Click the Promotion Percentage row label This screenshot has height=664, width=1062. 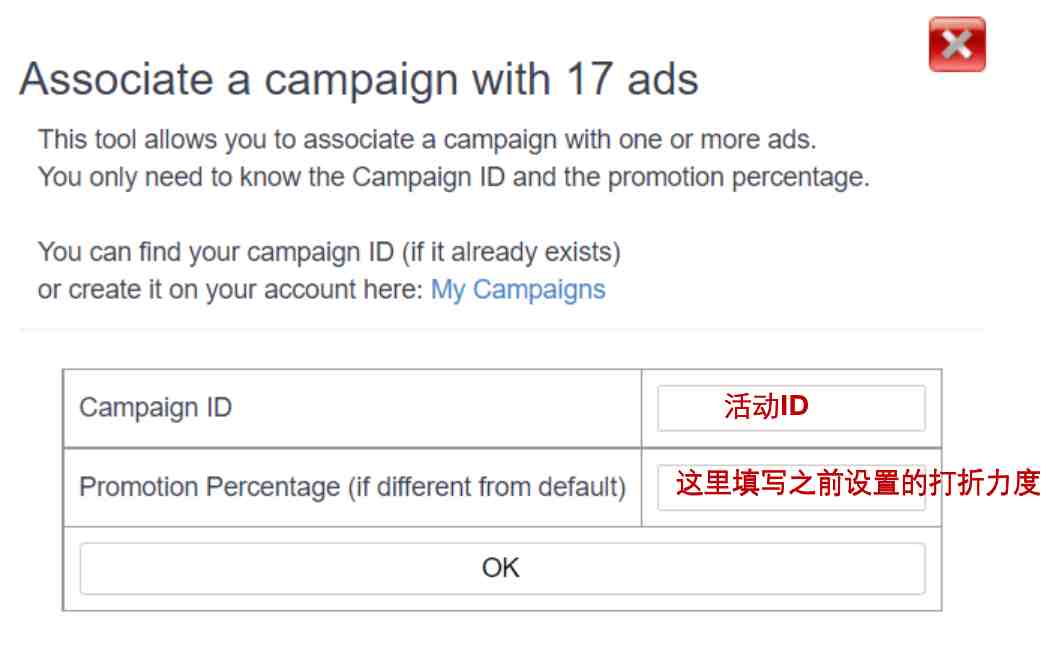click(x=352, y=487)
